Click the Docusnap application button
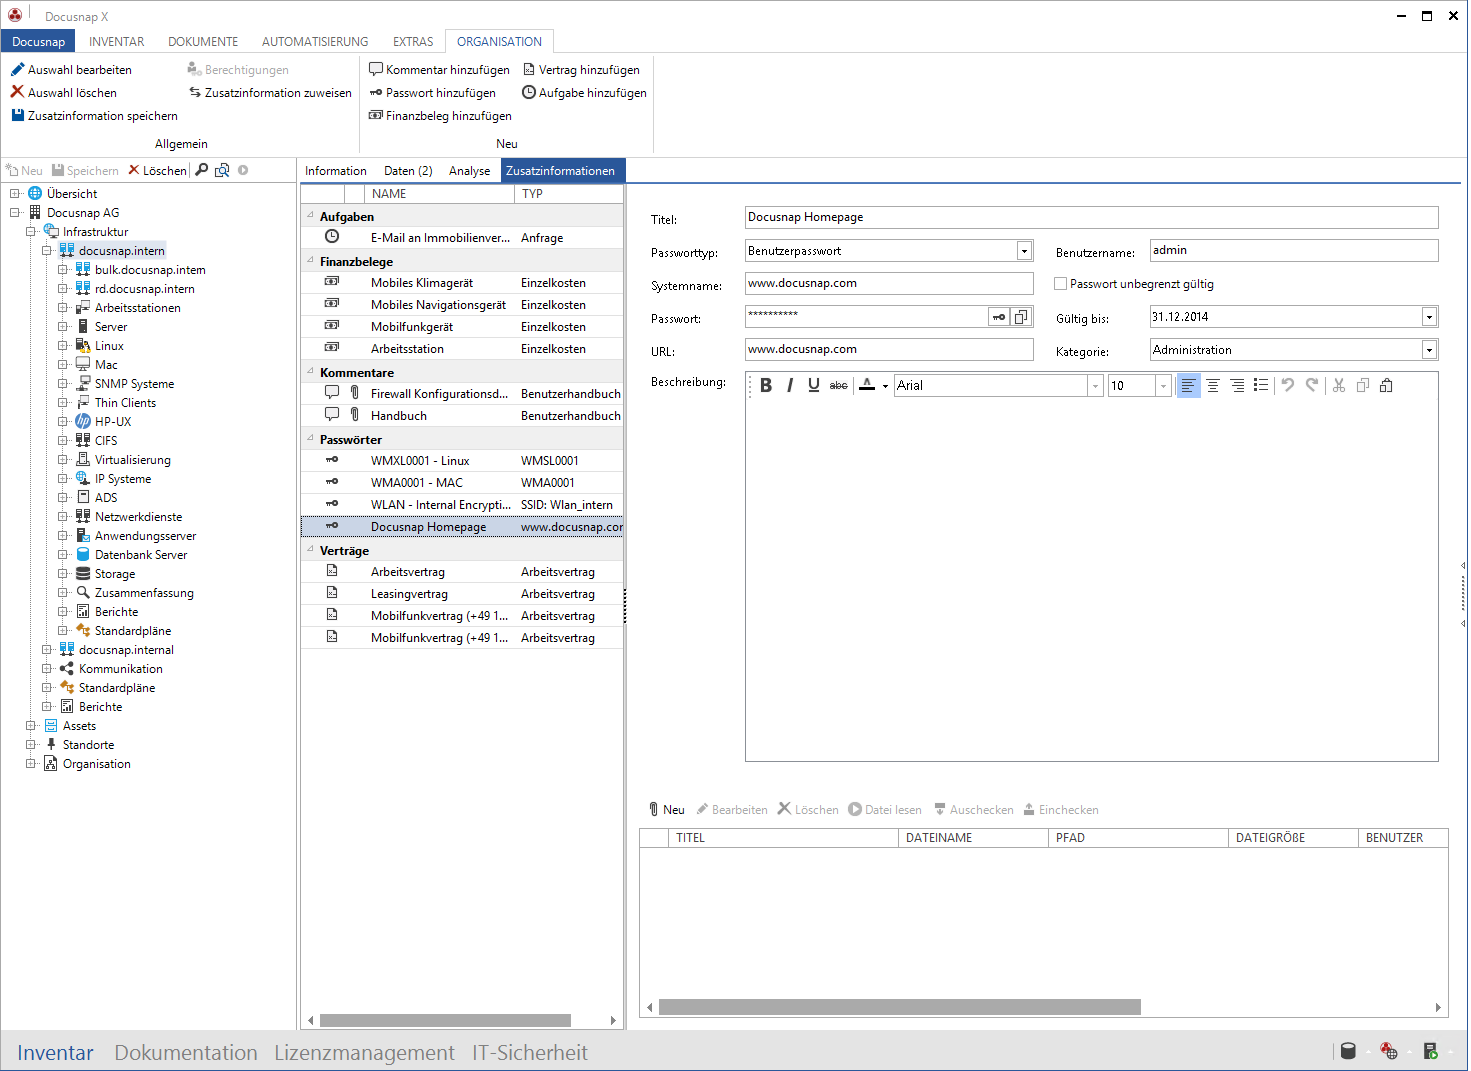This screenshot has width=1471, height=1071. tap(38, 42)
